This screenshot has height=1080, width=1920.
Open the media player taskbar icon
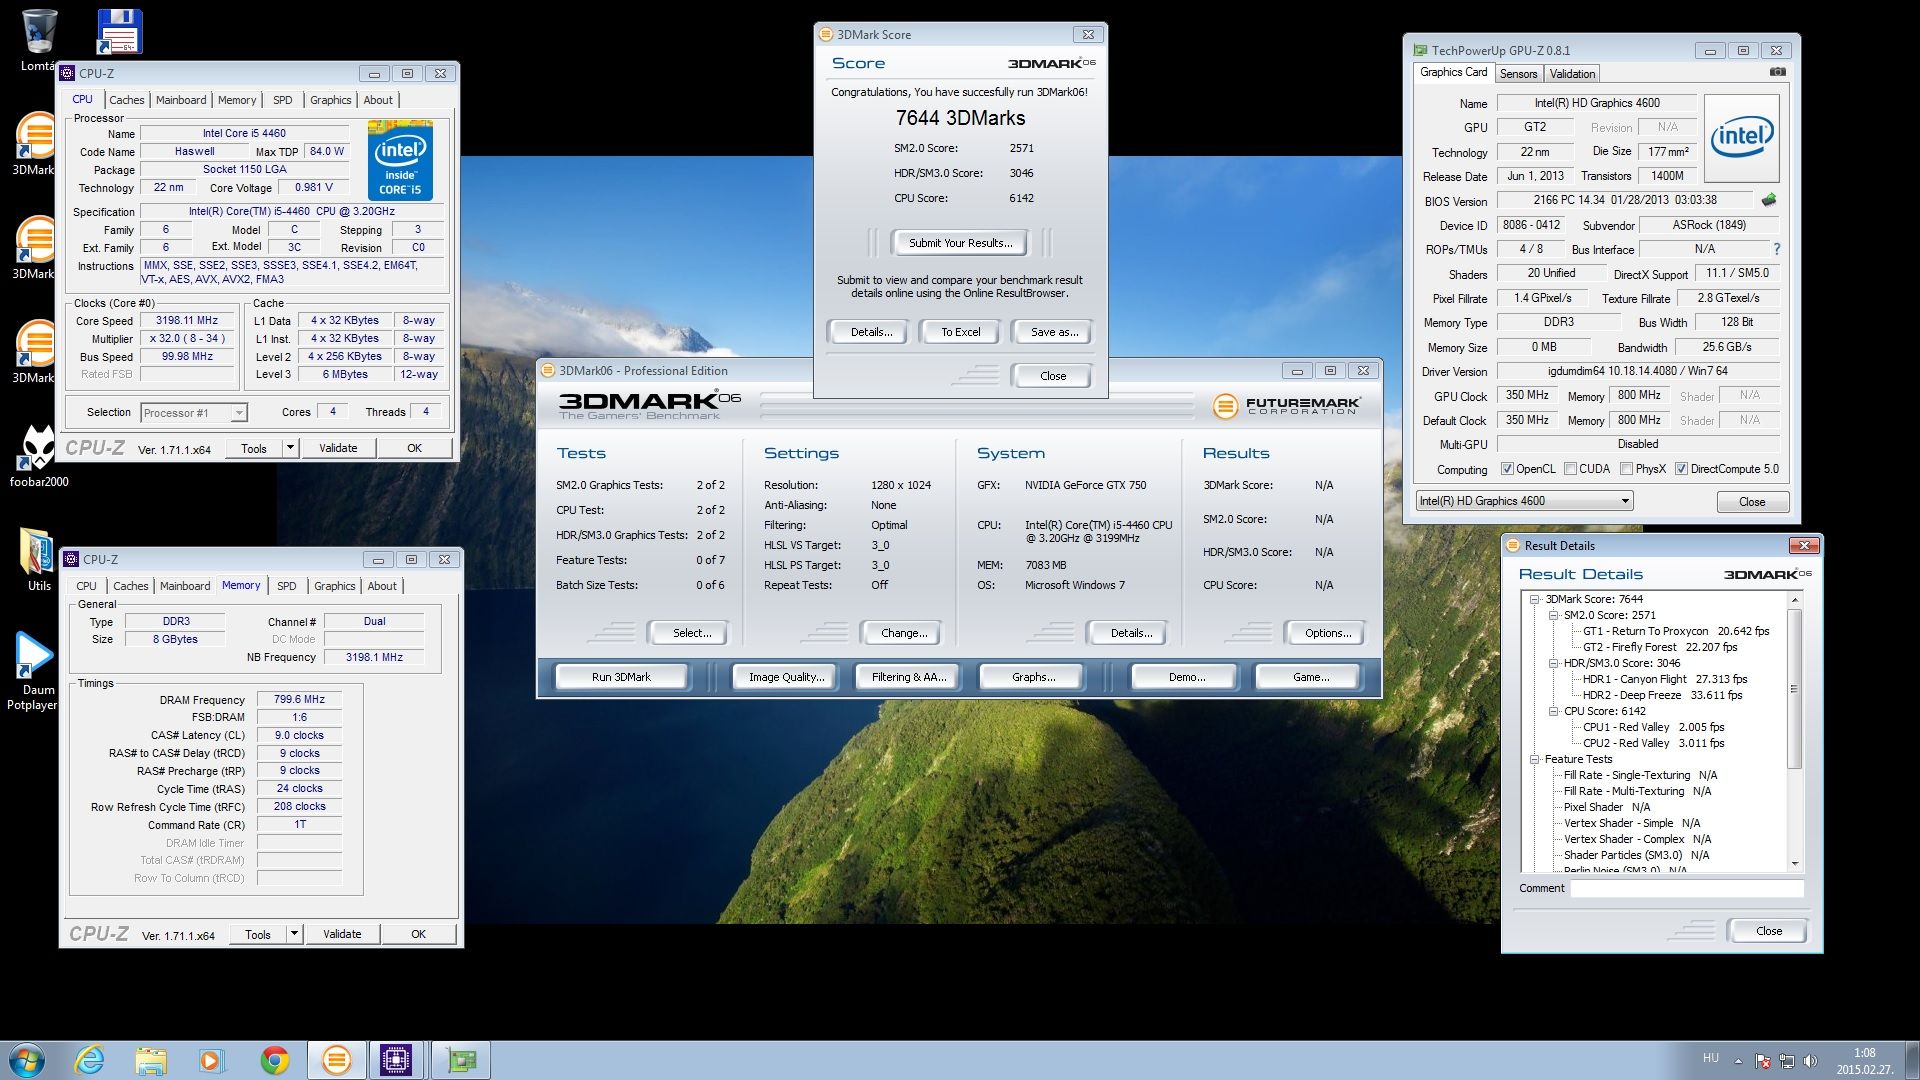[x=212, y=1060]
